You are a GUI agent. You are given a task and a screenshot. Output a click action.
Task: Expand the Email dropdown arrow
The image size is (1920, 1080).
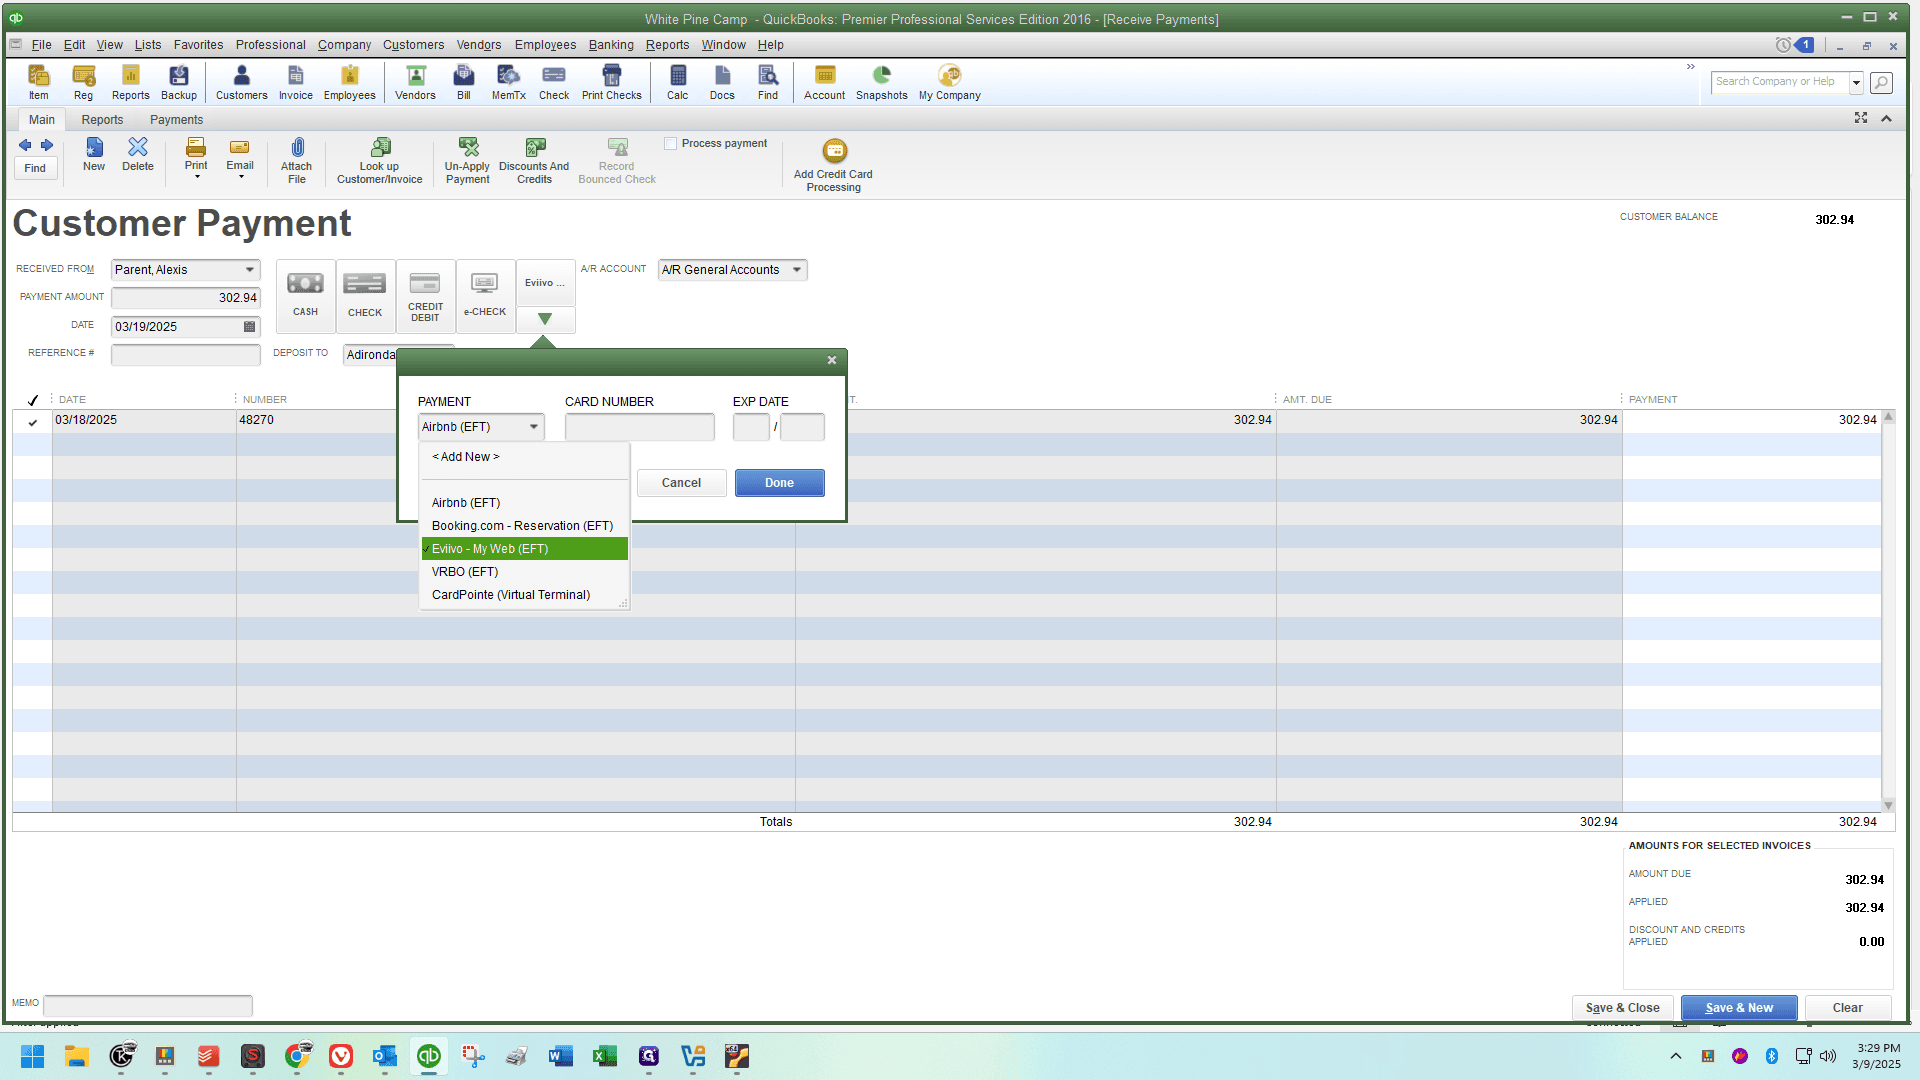pyautogui.click(x=241, y=177)
